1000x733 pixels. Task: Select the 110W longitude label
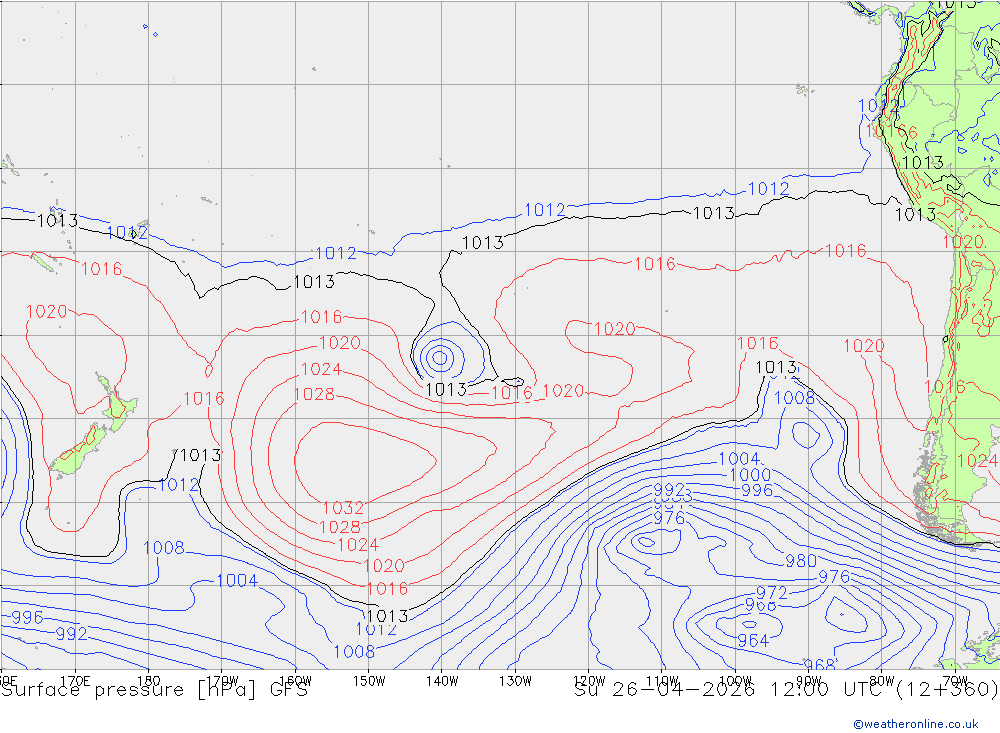tap(662, 681)
